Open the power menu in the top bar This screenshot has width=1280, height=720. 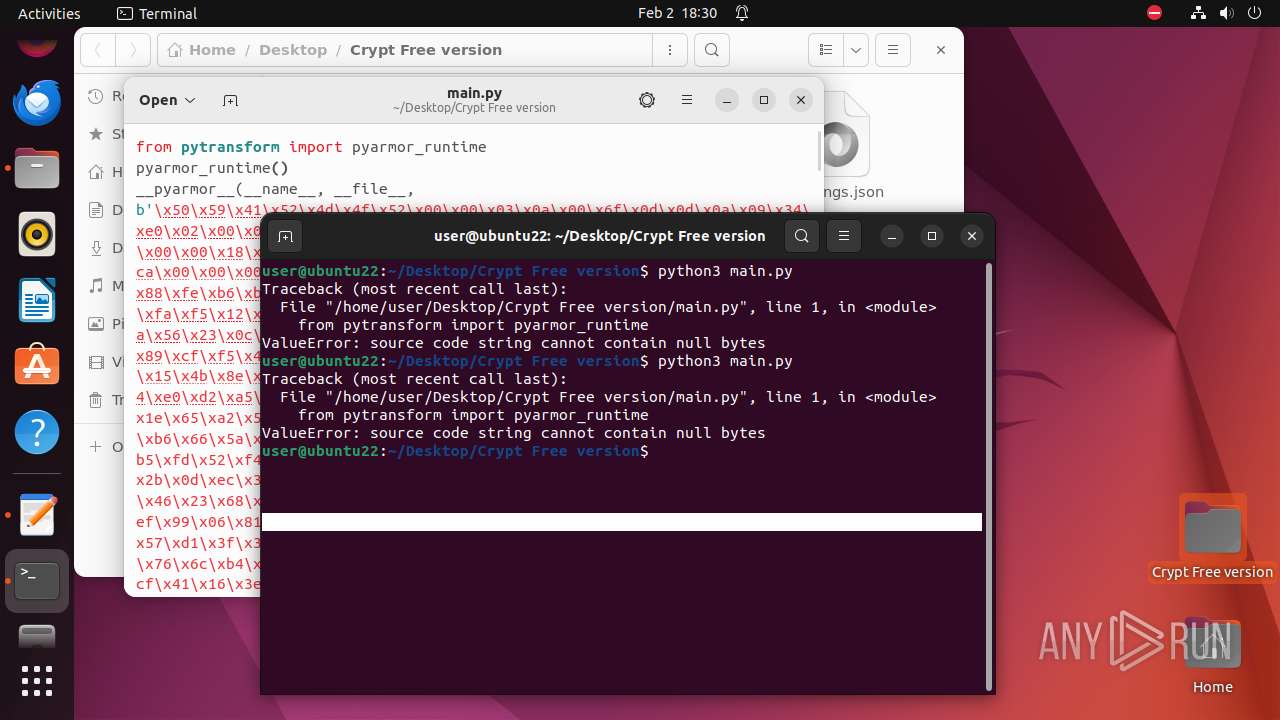1254,13
